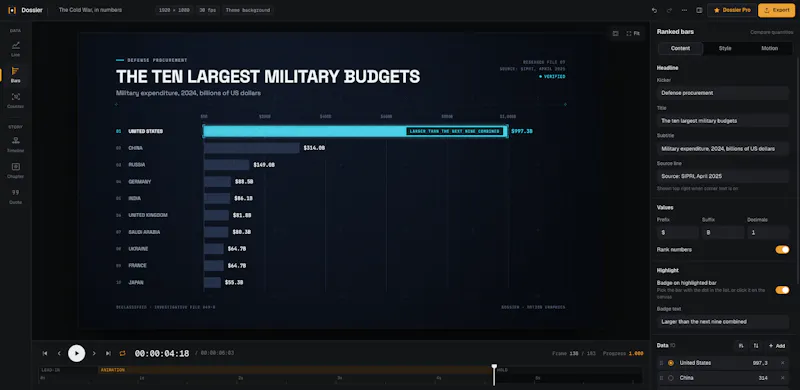Edit the Kicker text field
Viewport: 800px width, 390px height.
click(723, 93)
